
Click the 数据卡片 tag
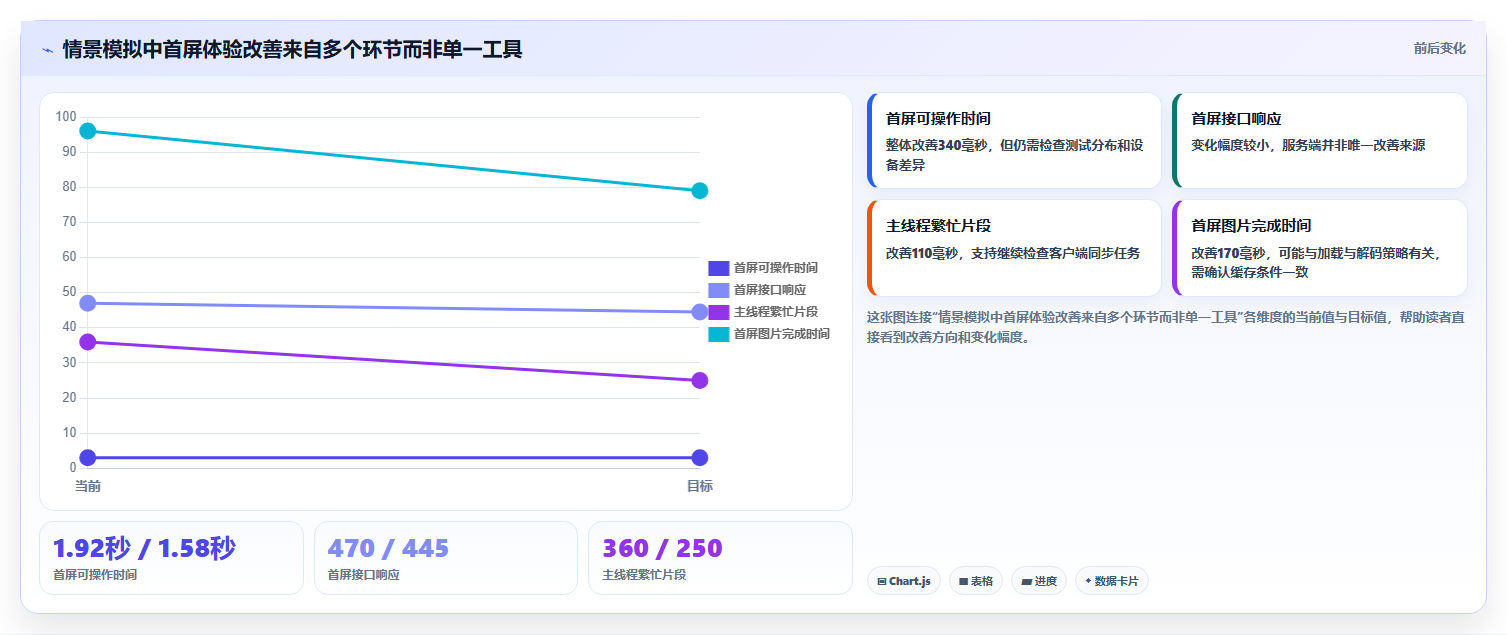[x=1112, y=581]
